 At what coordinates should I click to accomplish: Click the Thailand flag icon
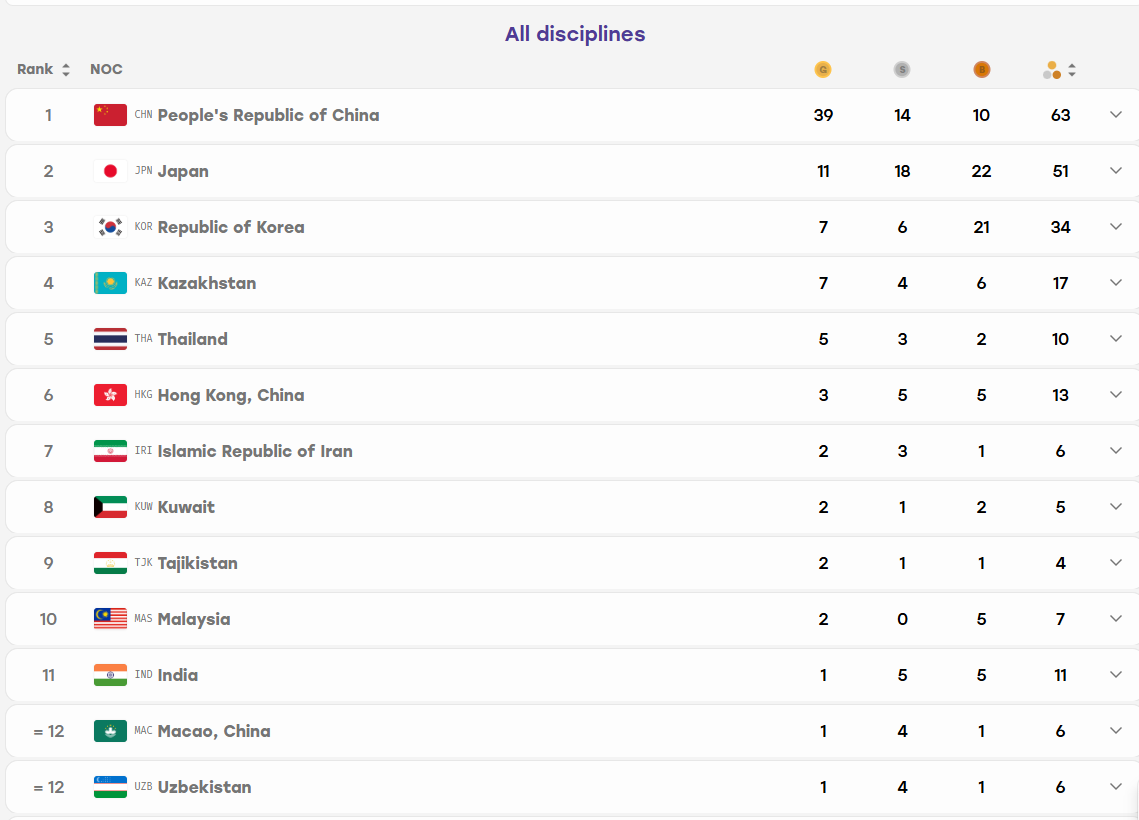[x=110, y=338]
